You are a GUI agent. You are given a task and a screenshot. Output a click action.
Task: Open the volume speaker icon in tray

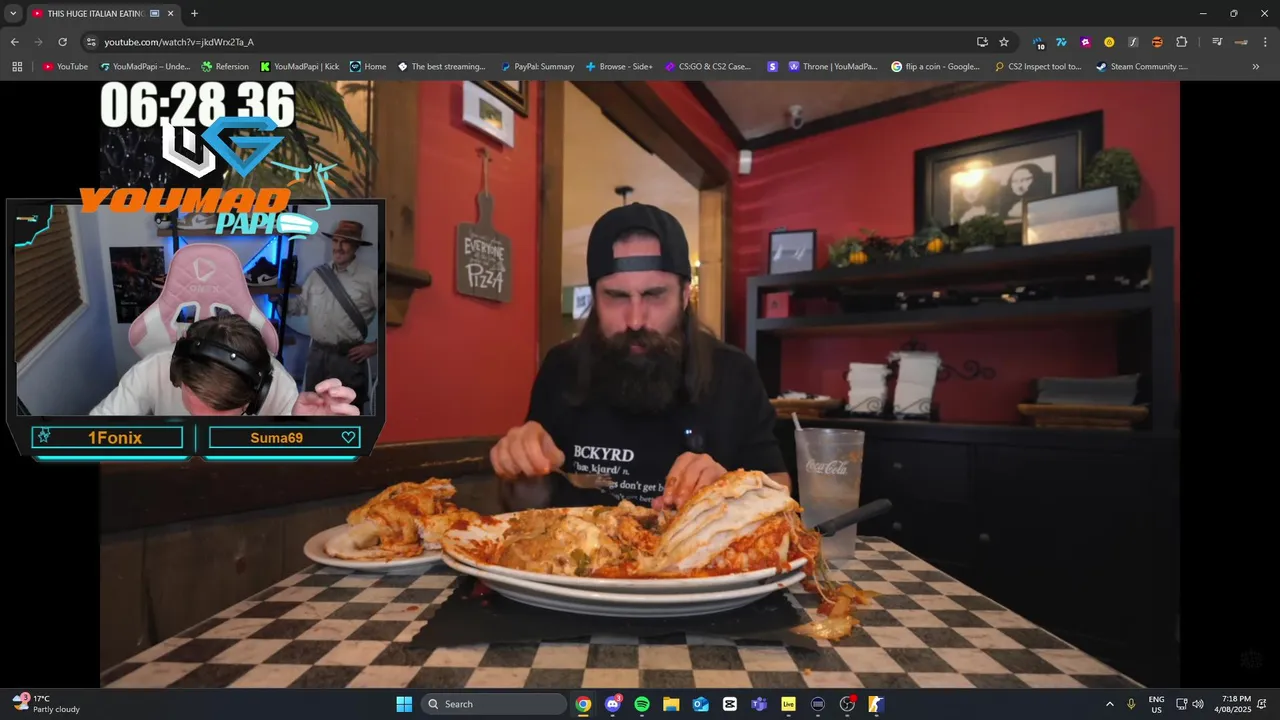(1198, 704)
